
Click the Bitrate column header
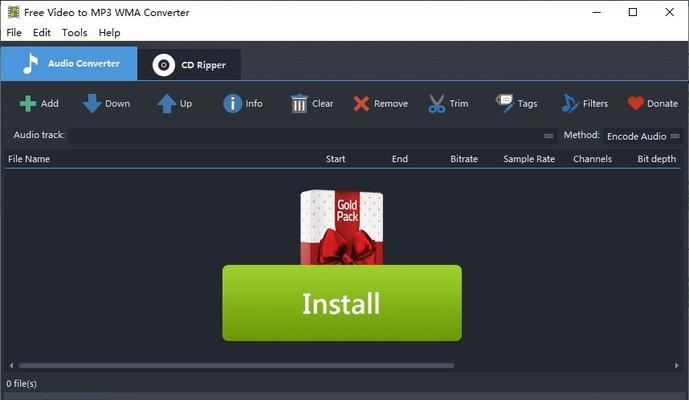point(464,159)
